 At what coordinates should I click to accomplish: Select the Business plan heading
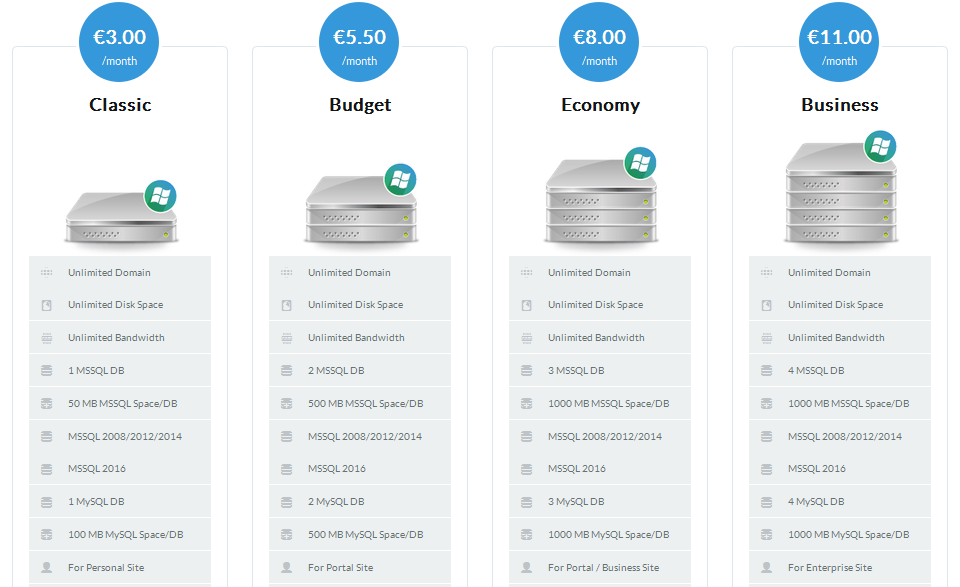click(x=840, y=105)
